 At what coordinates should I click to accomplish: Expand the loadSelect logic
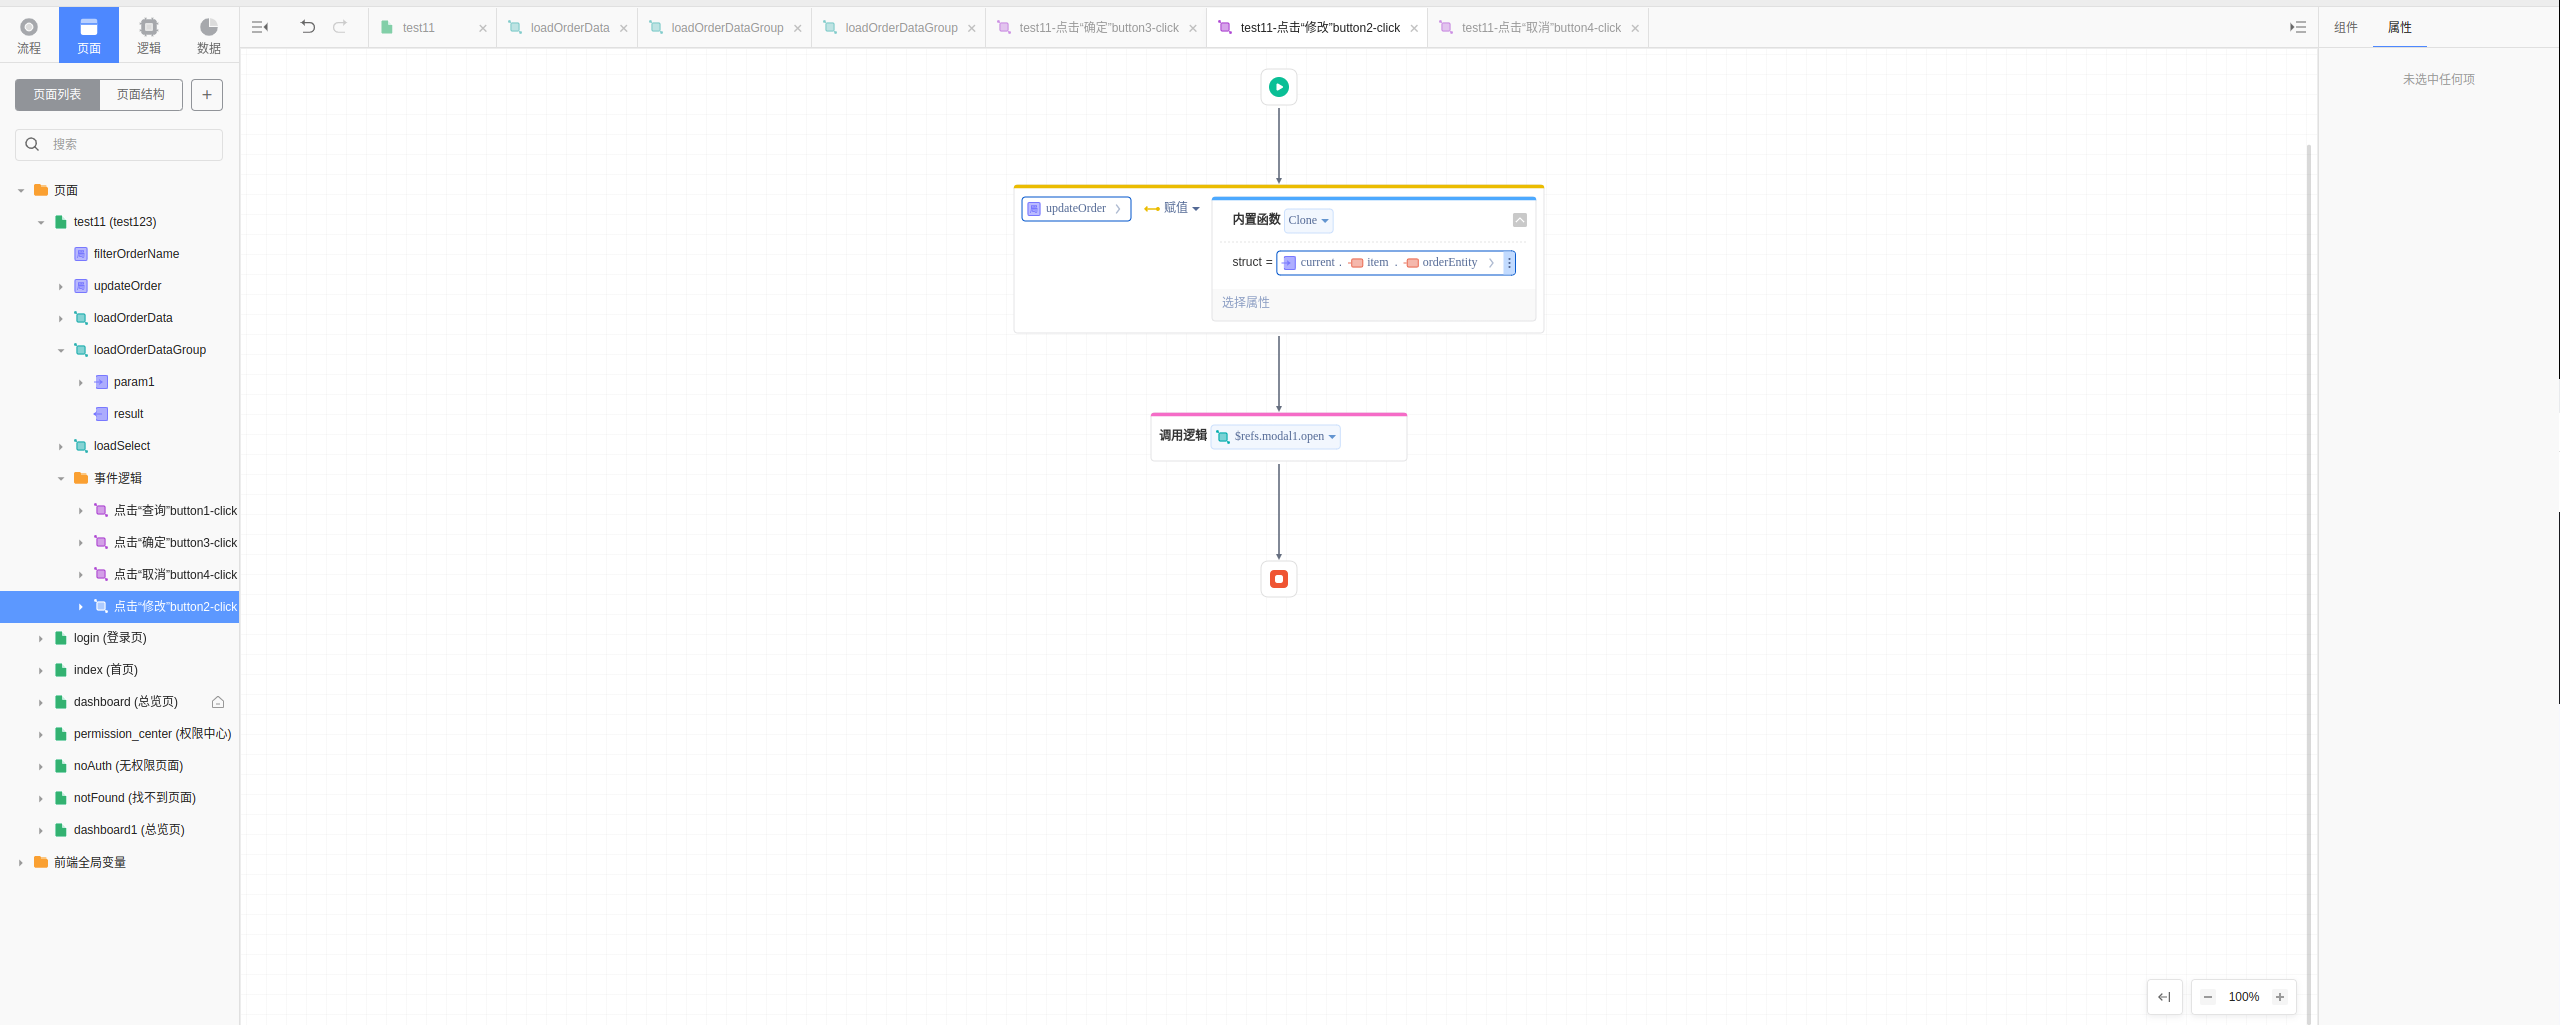(x=61, y=446)
